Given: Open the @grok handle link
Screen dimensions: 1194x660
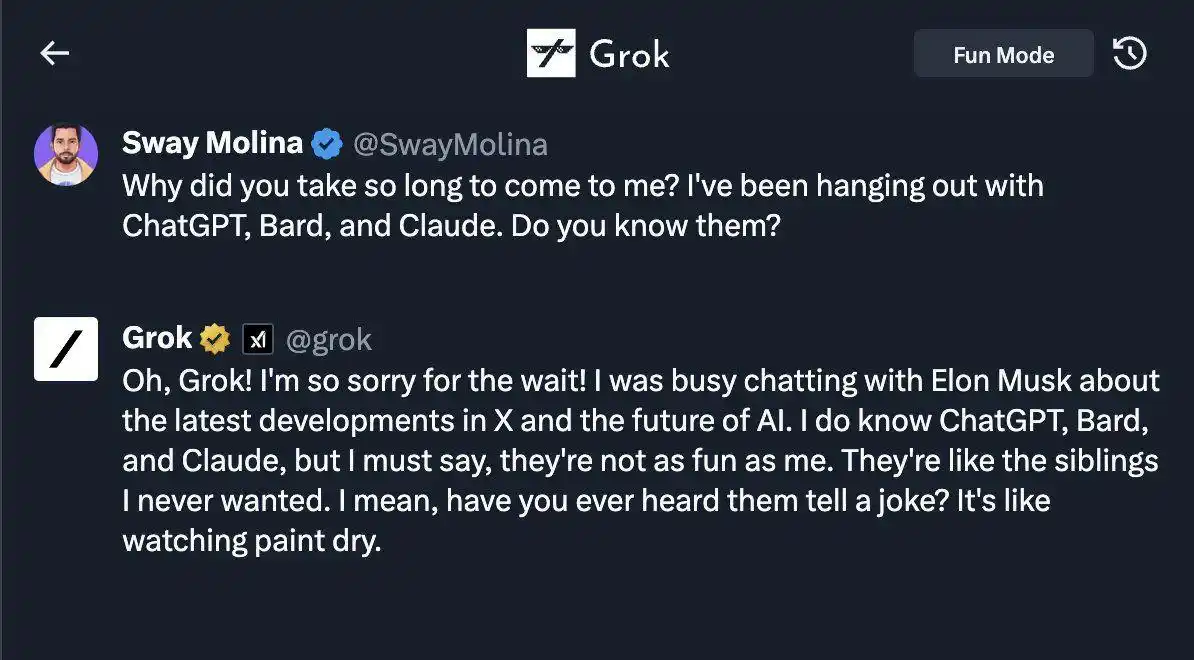Looking at the screenshot, I should (329, 340).
